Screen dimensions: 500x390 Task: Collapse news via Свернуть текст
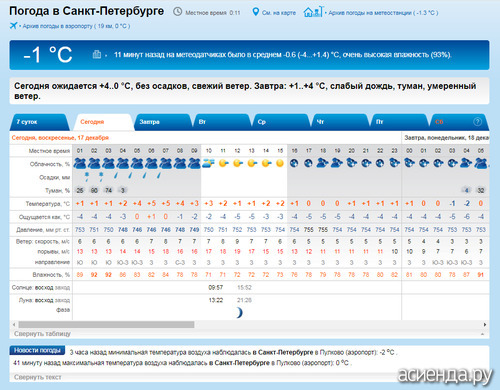pos(37,377)
